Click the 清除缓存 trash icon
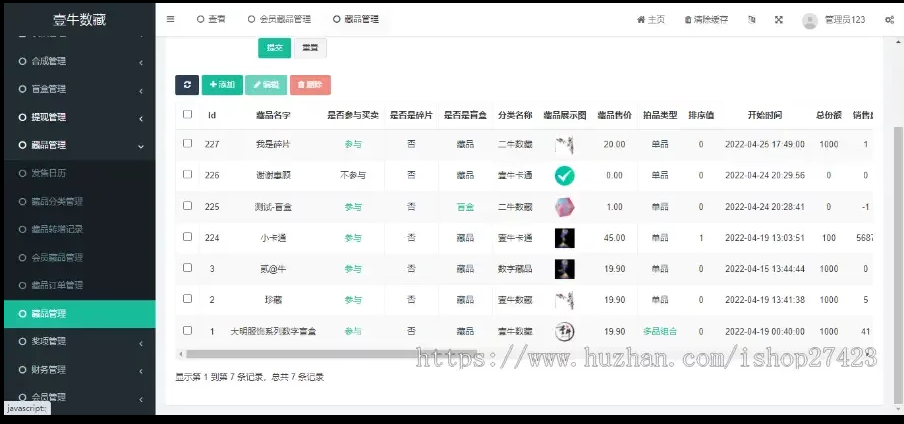The height and width of the screenshot is (424, 904). (x=687, y=20)
